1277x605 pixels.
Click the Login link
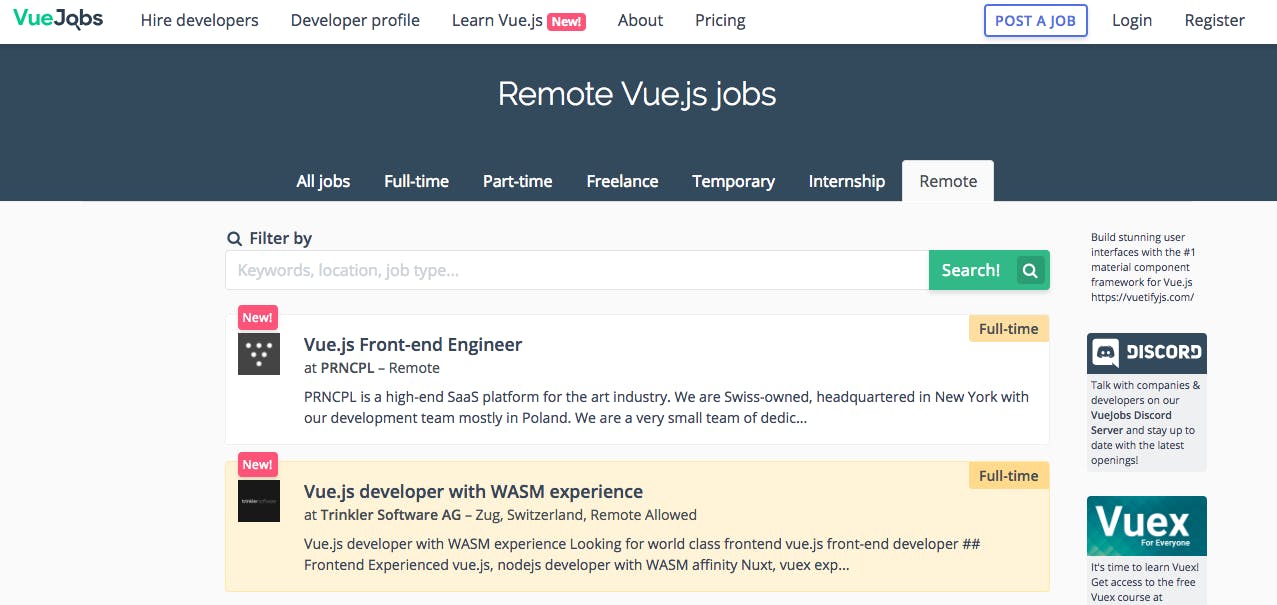[1131, 20]
